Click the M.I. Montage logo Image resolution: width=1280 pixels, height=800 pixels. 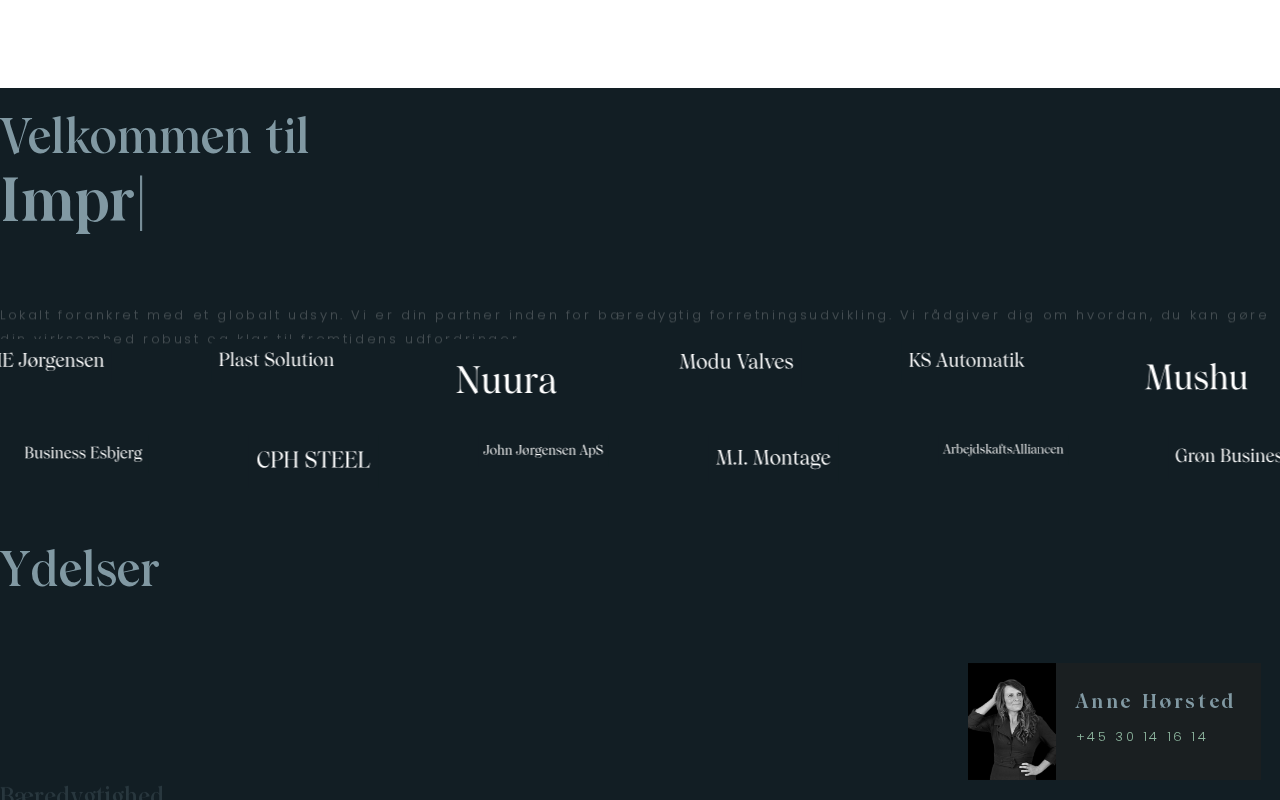tap(773, 458)
